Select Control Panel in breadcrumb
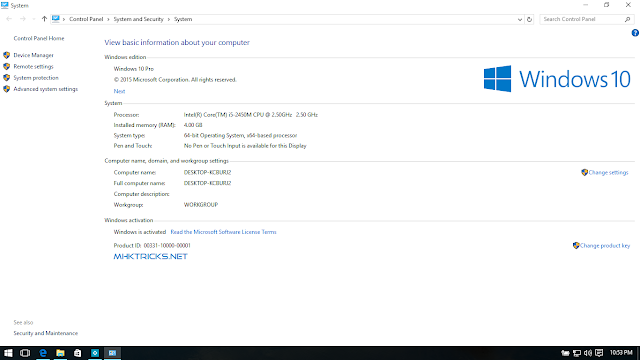This screenshot has width=640, height=360. 86,19
